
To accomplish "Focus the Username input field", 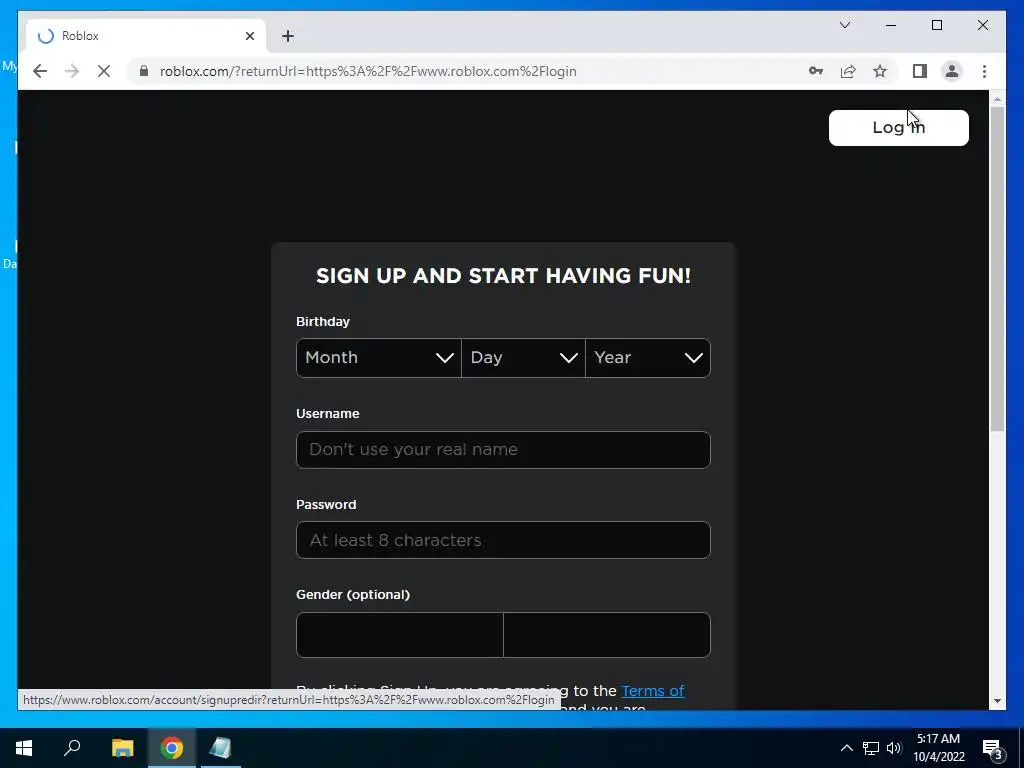I will pyautogui.click(x=503, y=449).
